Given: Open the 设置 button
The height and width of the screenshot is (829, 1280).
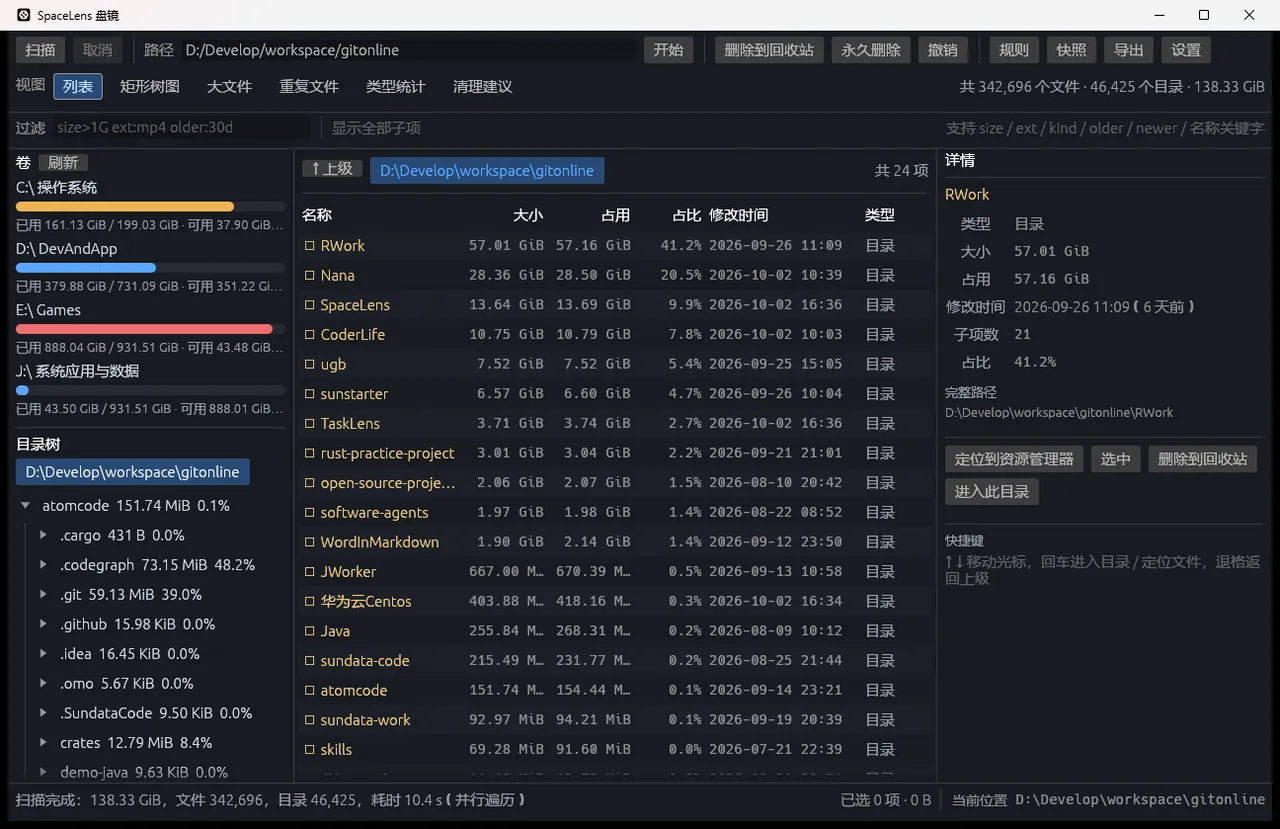Looking at the screenshot, I should coord(1186,50).
